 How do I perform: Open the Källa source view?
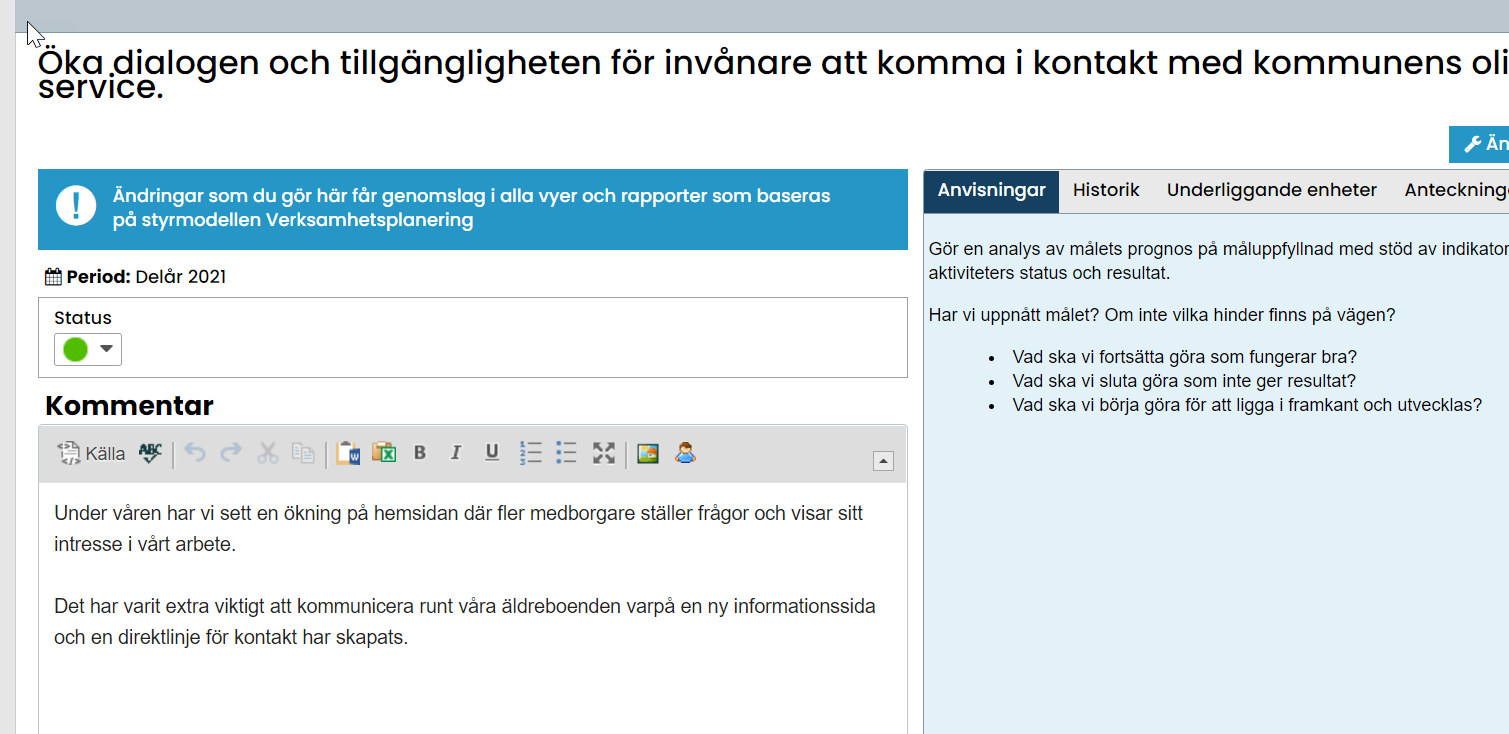pyautogui.click(x=91, y=454)
